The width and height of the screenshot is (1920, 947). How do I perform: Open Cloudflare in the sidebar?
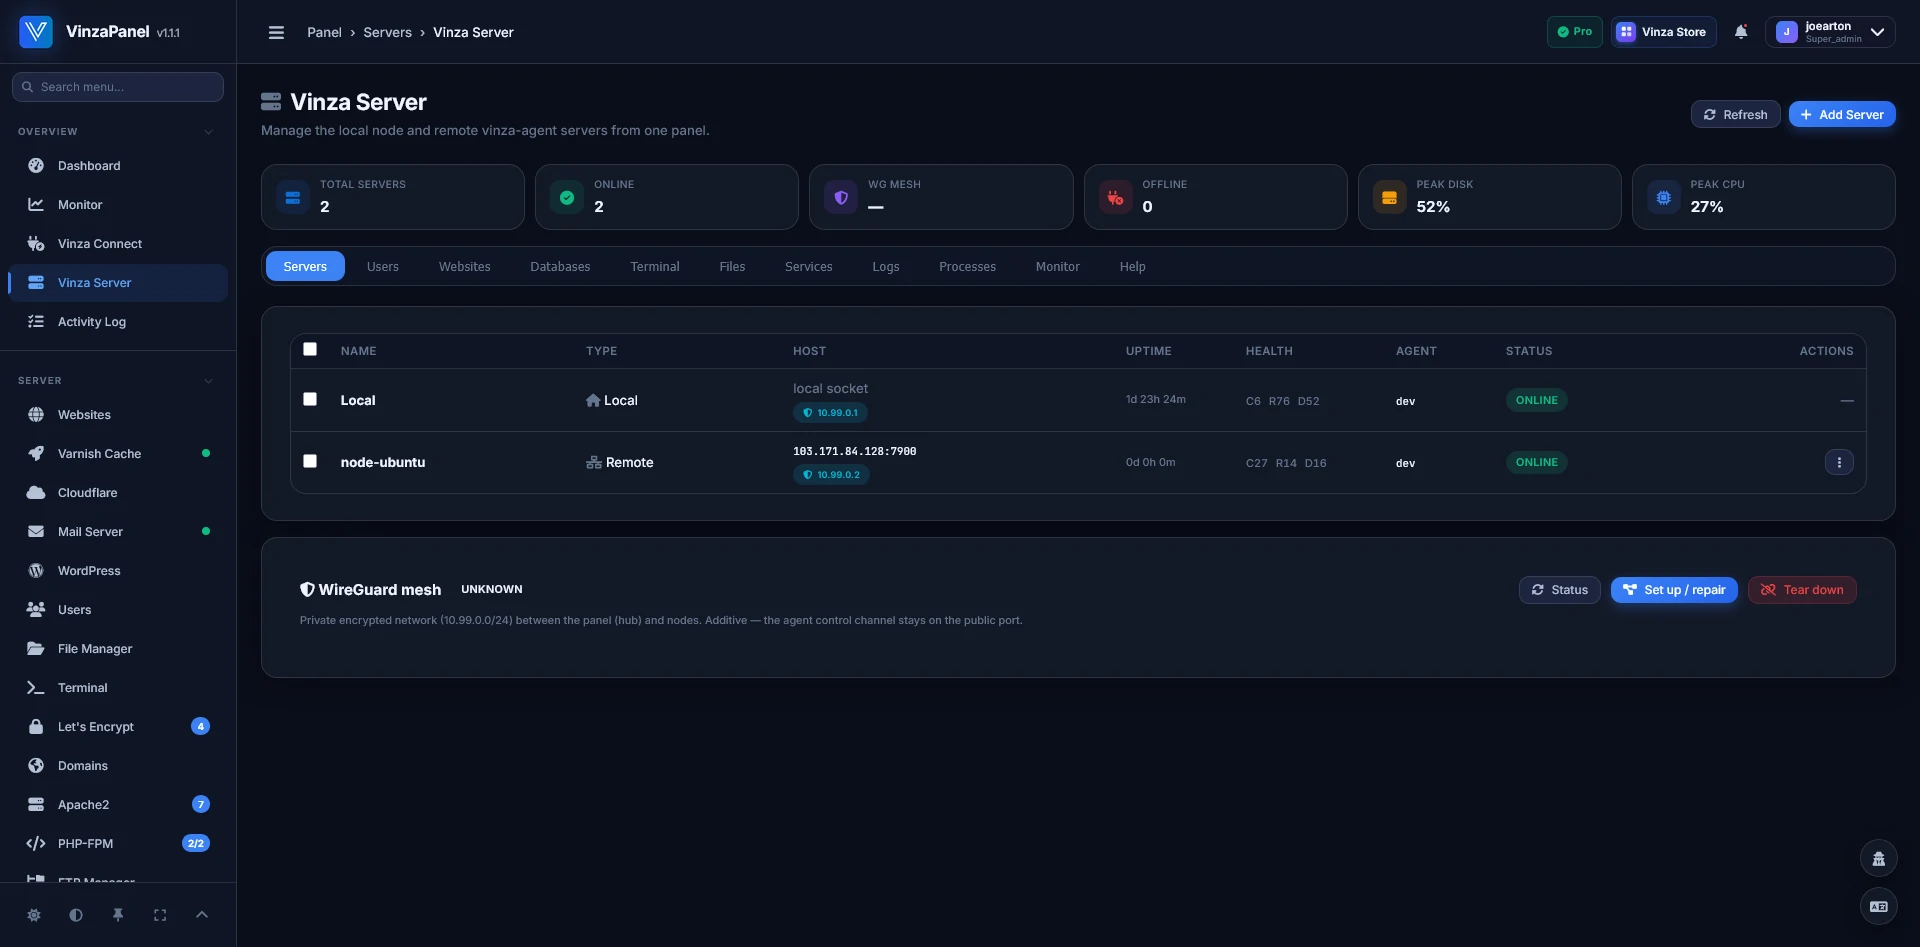(x=118, y=493)
